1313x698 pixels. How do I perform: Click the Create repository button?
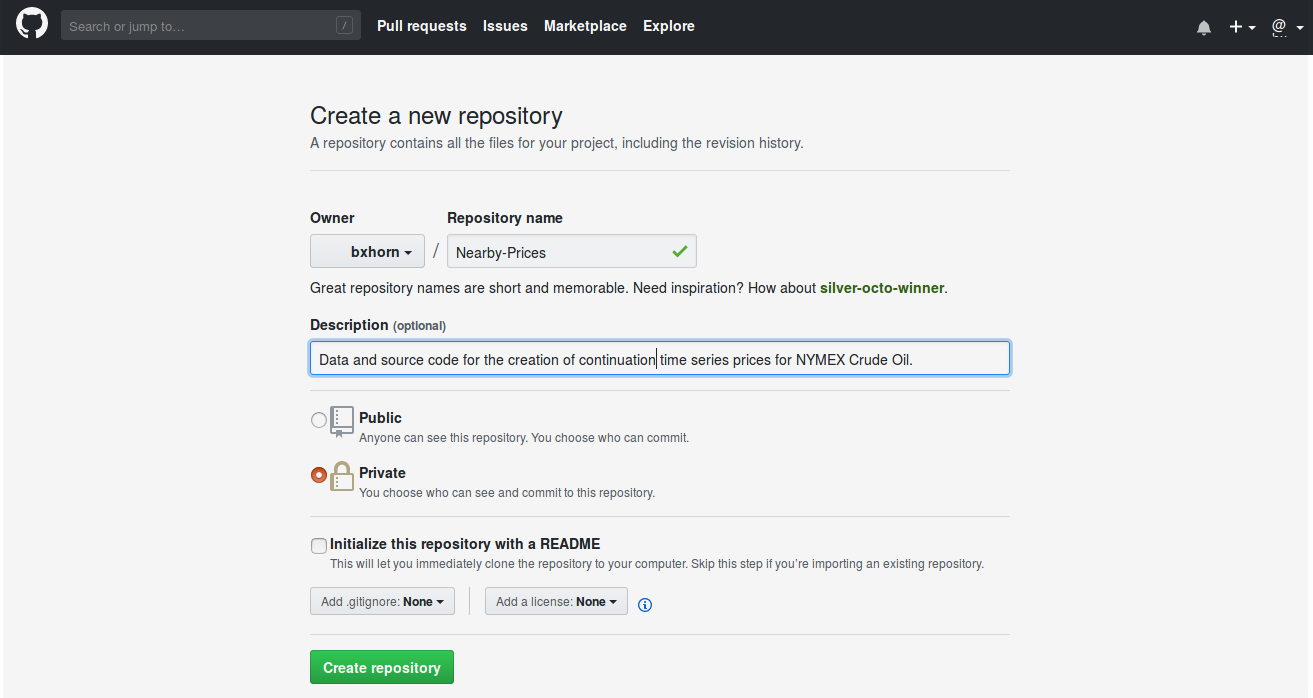click(382, 666)
